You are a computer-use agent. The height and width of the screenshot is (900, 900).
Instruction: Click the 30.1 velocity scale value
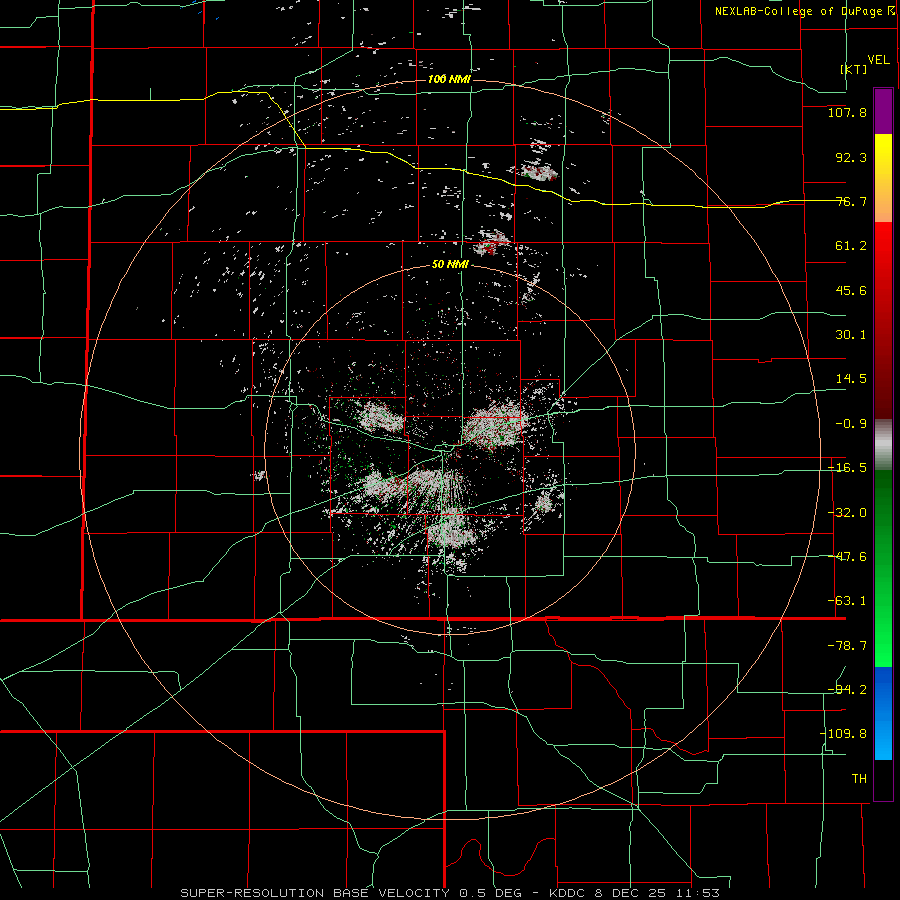tap(851, 335)
